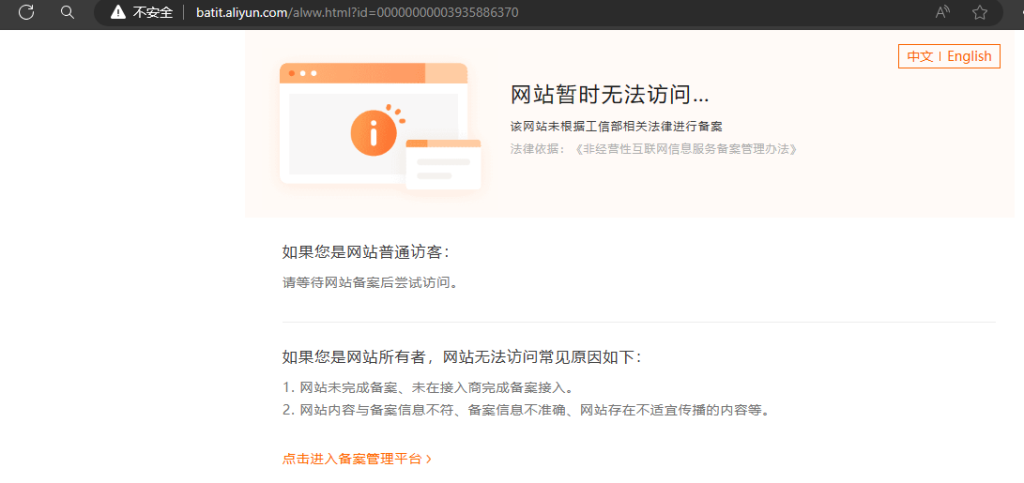The image size is (1024, 483).
Task: Click the arrow after 点击进入备案管理平台
Action: [429, 459]
